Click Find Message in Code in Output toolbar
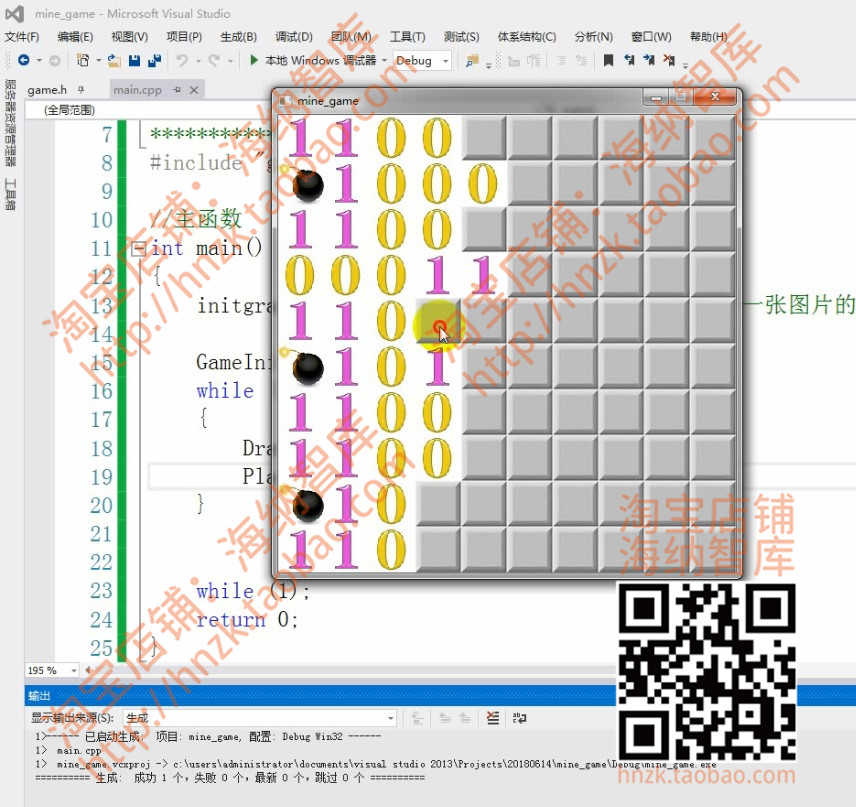856x807 pixels. (x=418, y=718)
